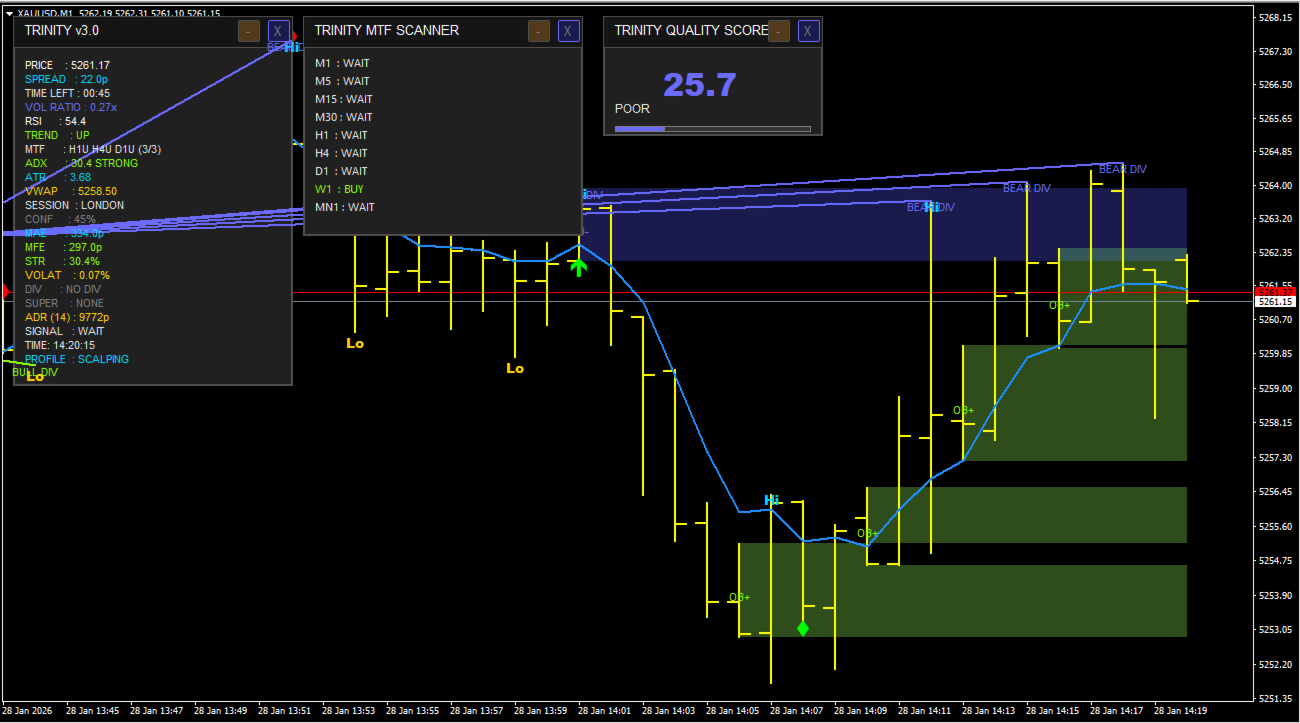Screen dimensions: 1300x723
Task: Minimize the TRINITY QUALITY SCORE panel
Action: point(779,31)
